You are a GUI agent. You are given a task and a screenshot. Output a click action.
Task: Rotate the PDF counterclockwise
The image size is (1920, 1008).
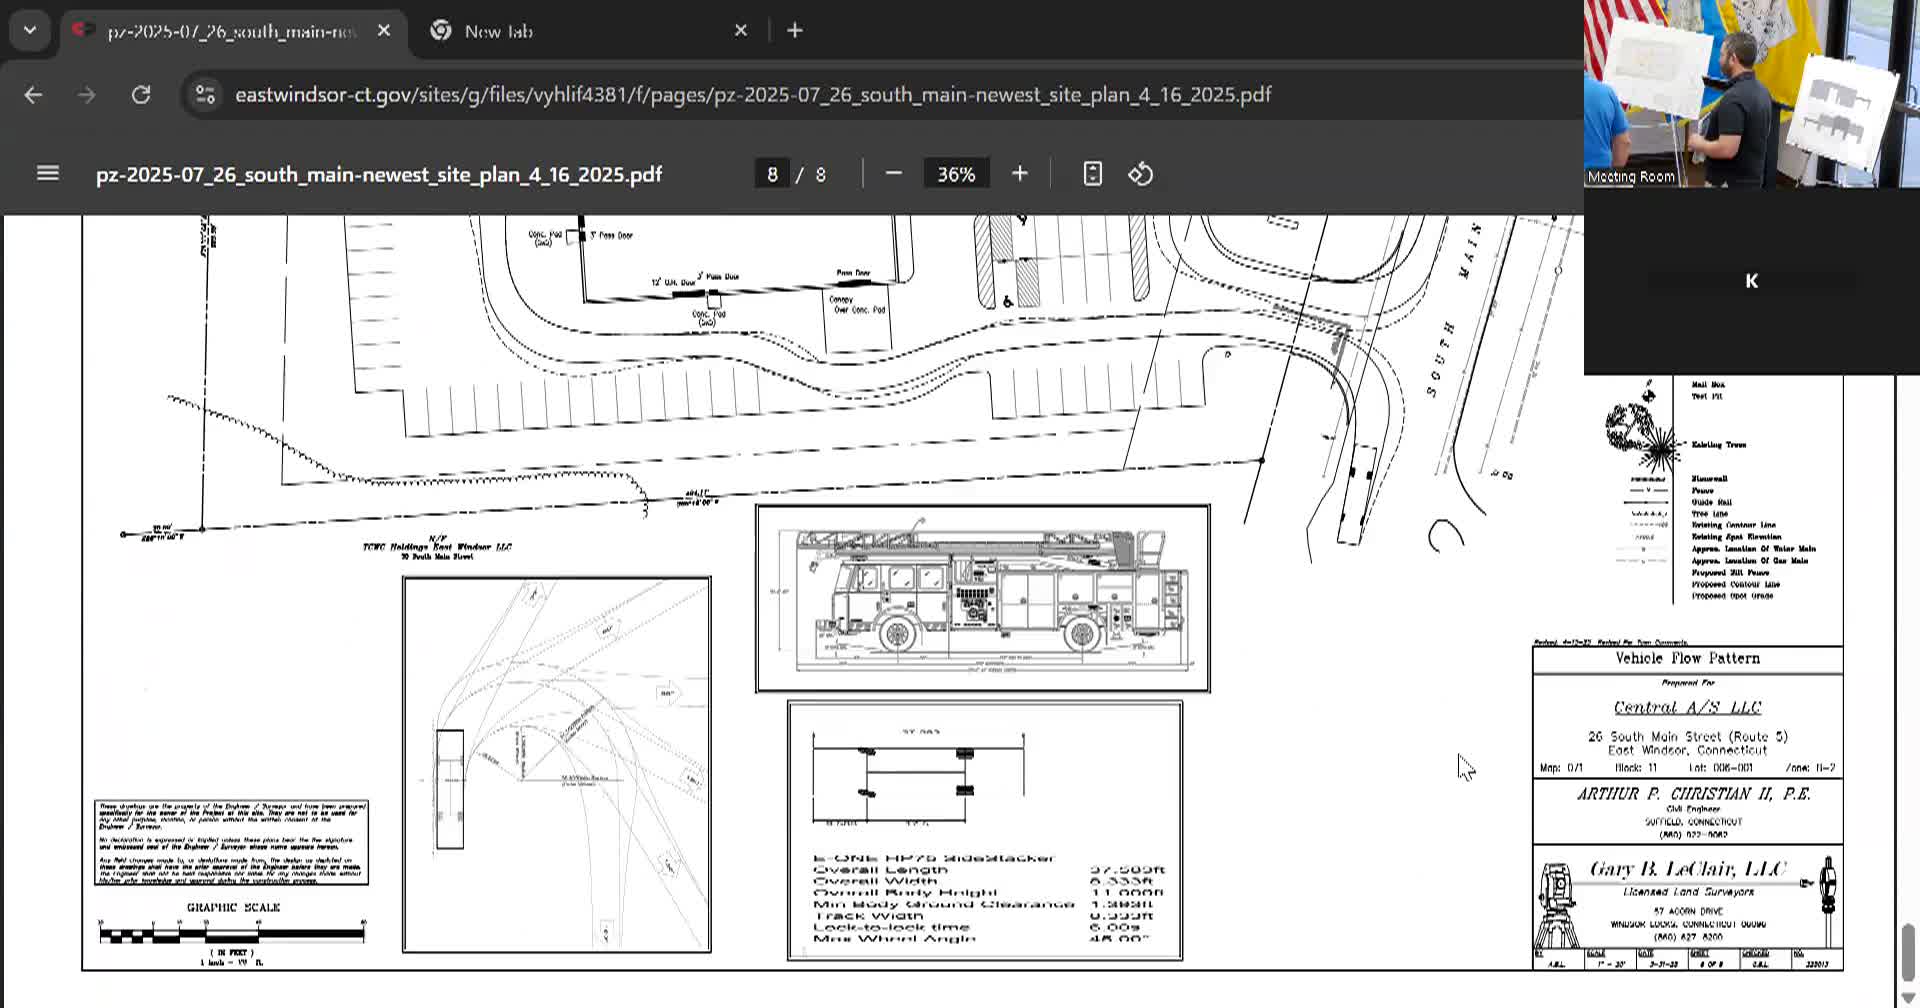tap(1141, 174)
